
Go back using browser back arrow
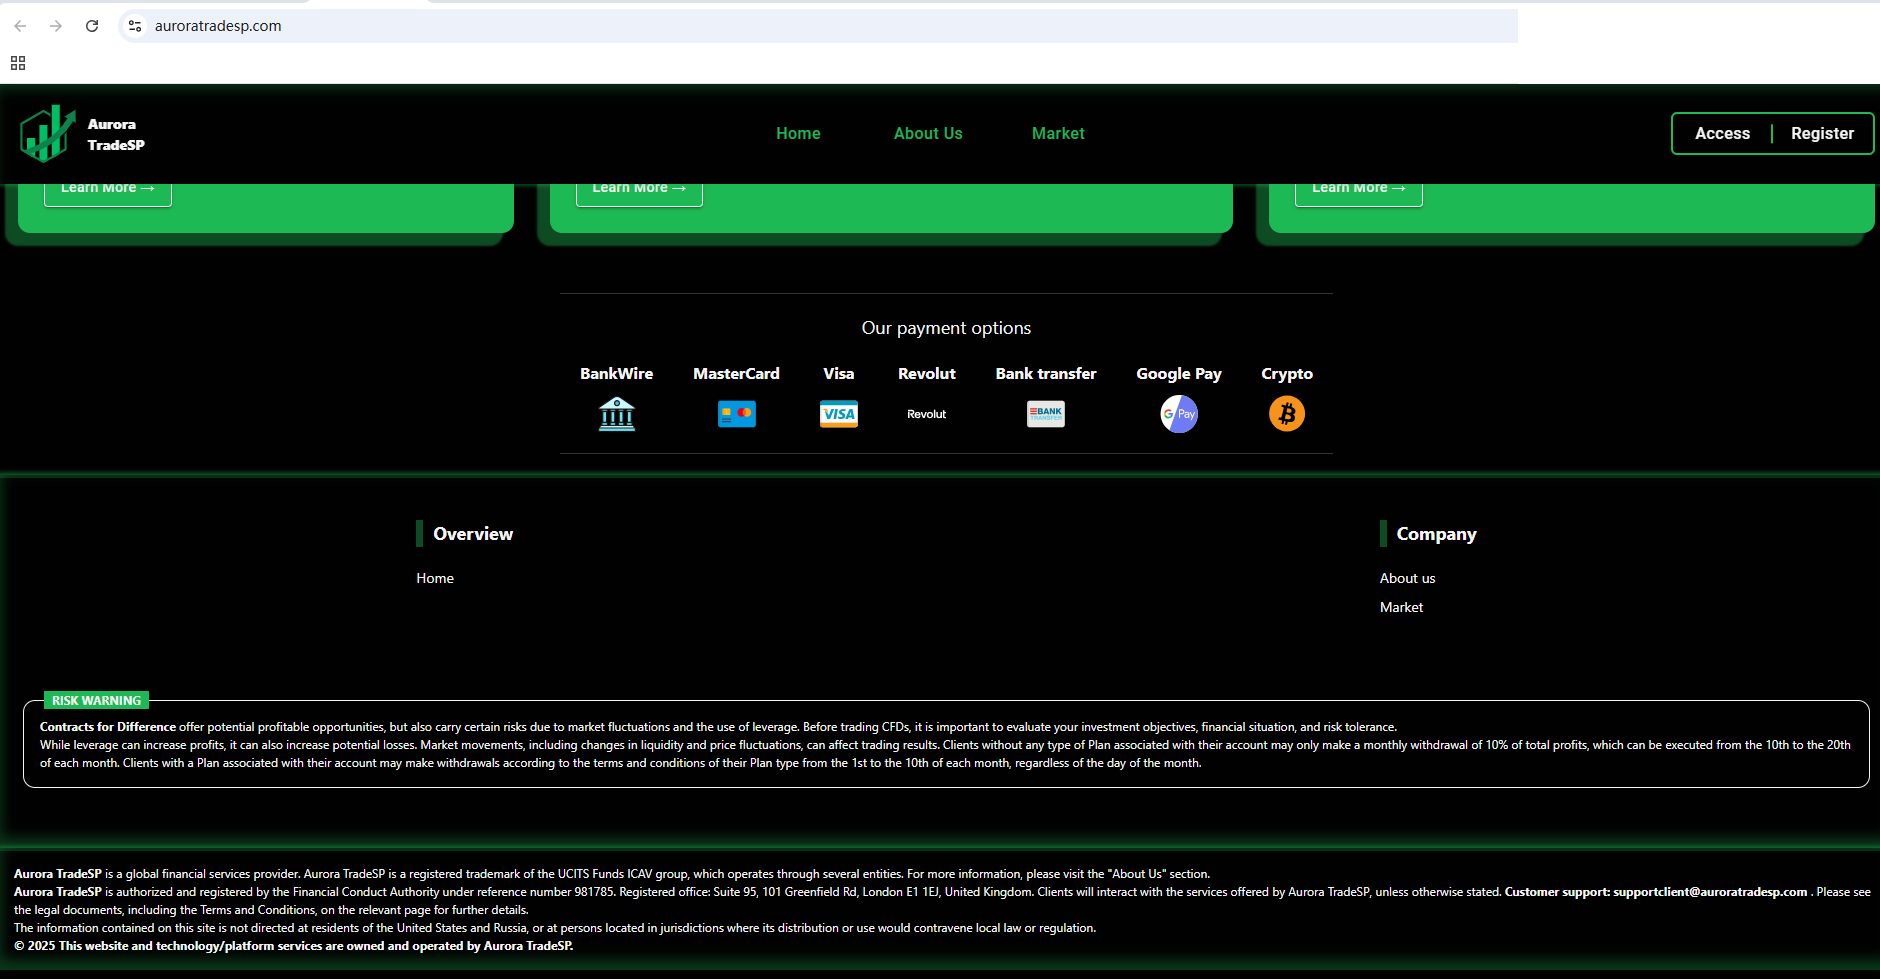click(20, 26)
